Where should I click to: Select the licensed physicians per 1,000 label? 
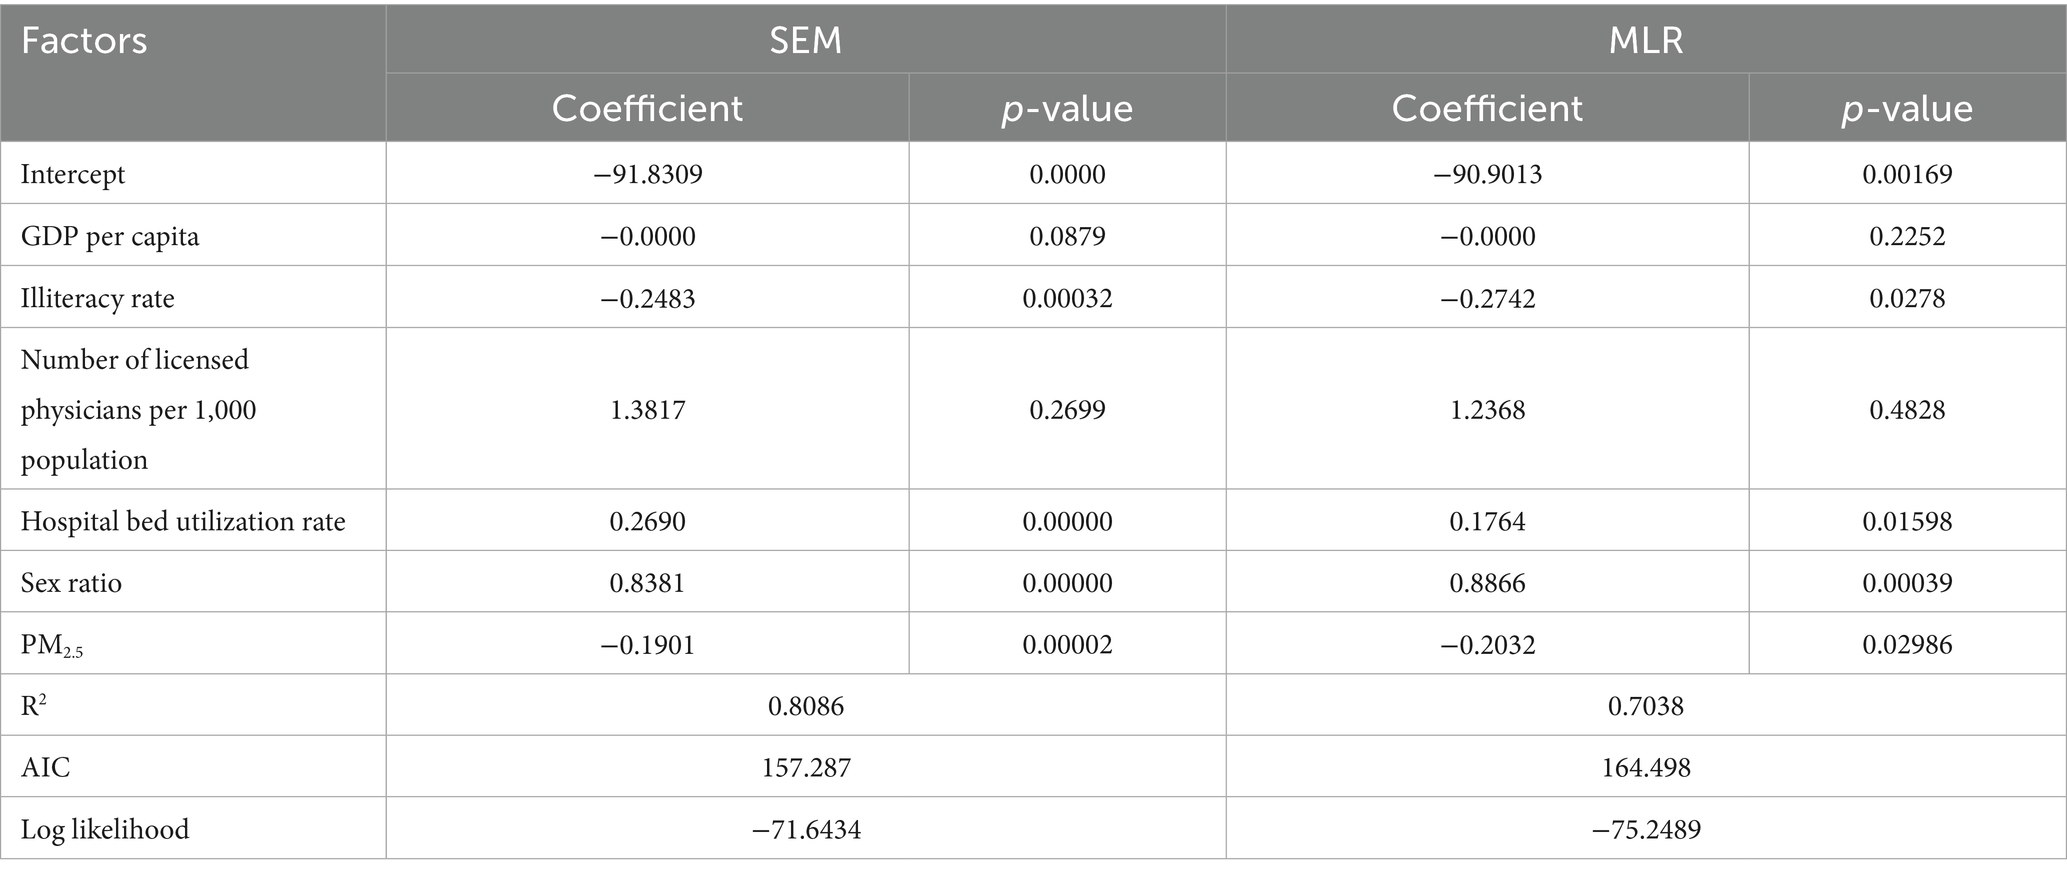pos(138,409)
